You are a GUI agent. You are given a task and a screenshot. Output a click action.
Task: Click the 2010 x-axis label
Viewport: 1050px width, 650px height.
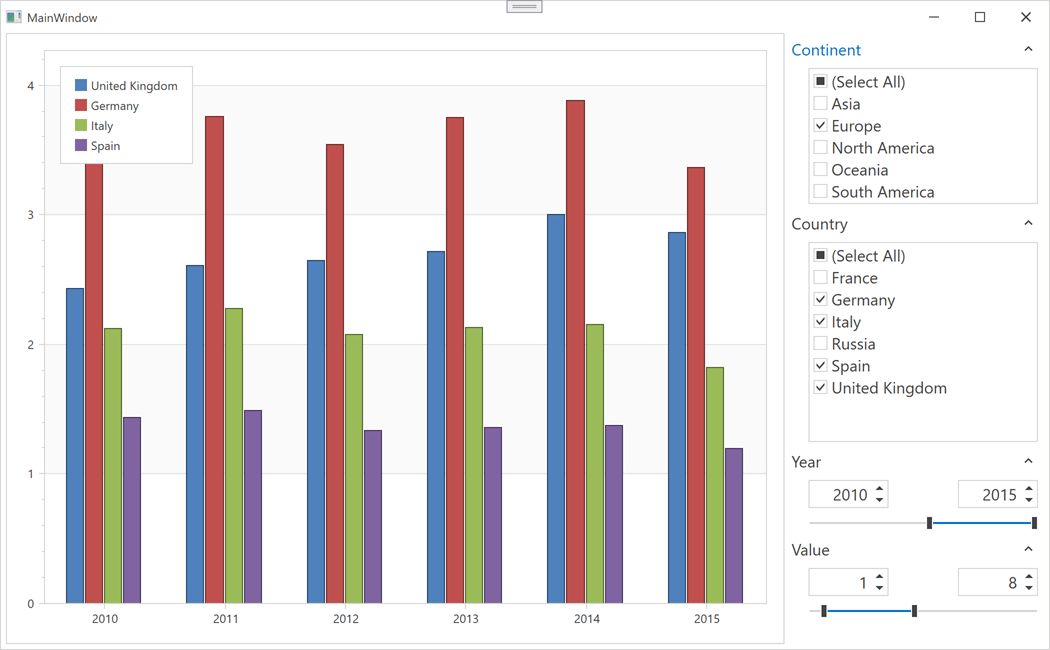coord(105,619)
